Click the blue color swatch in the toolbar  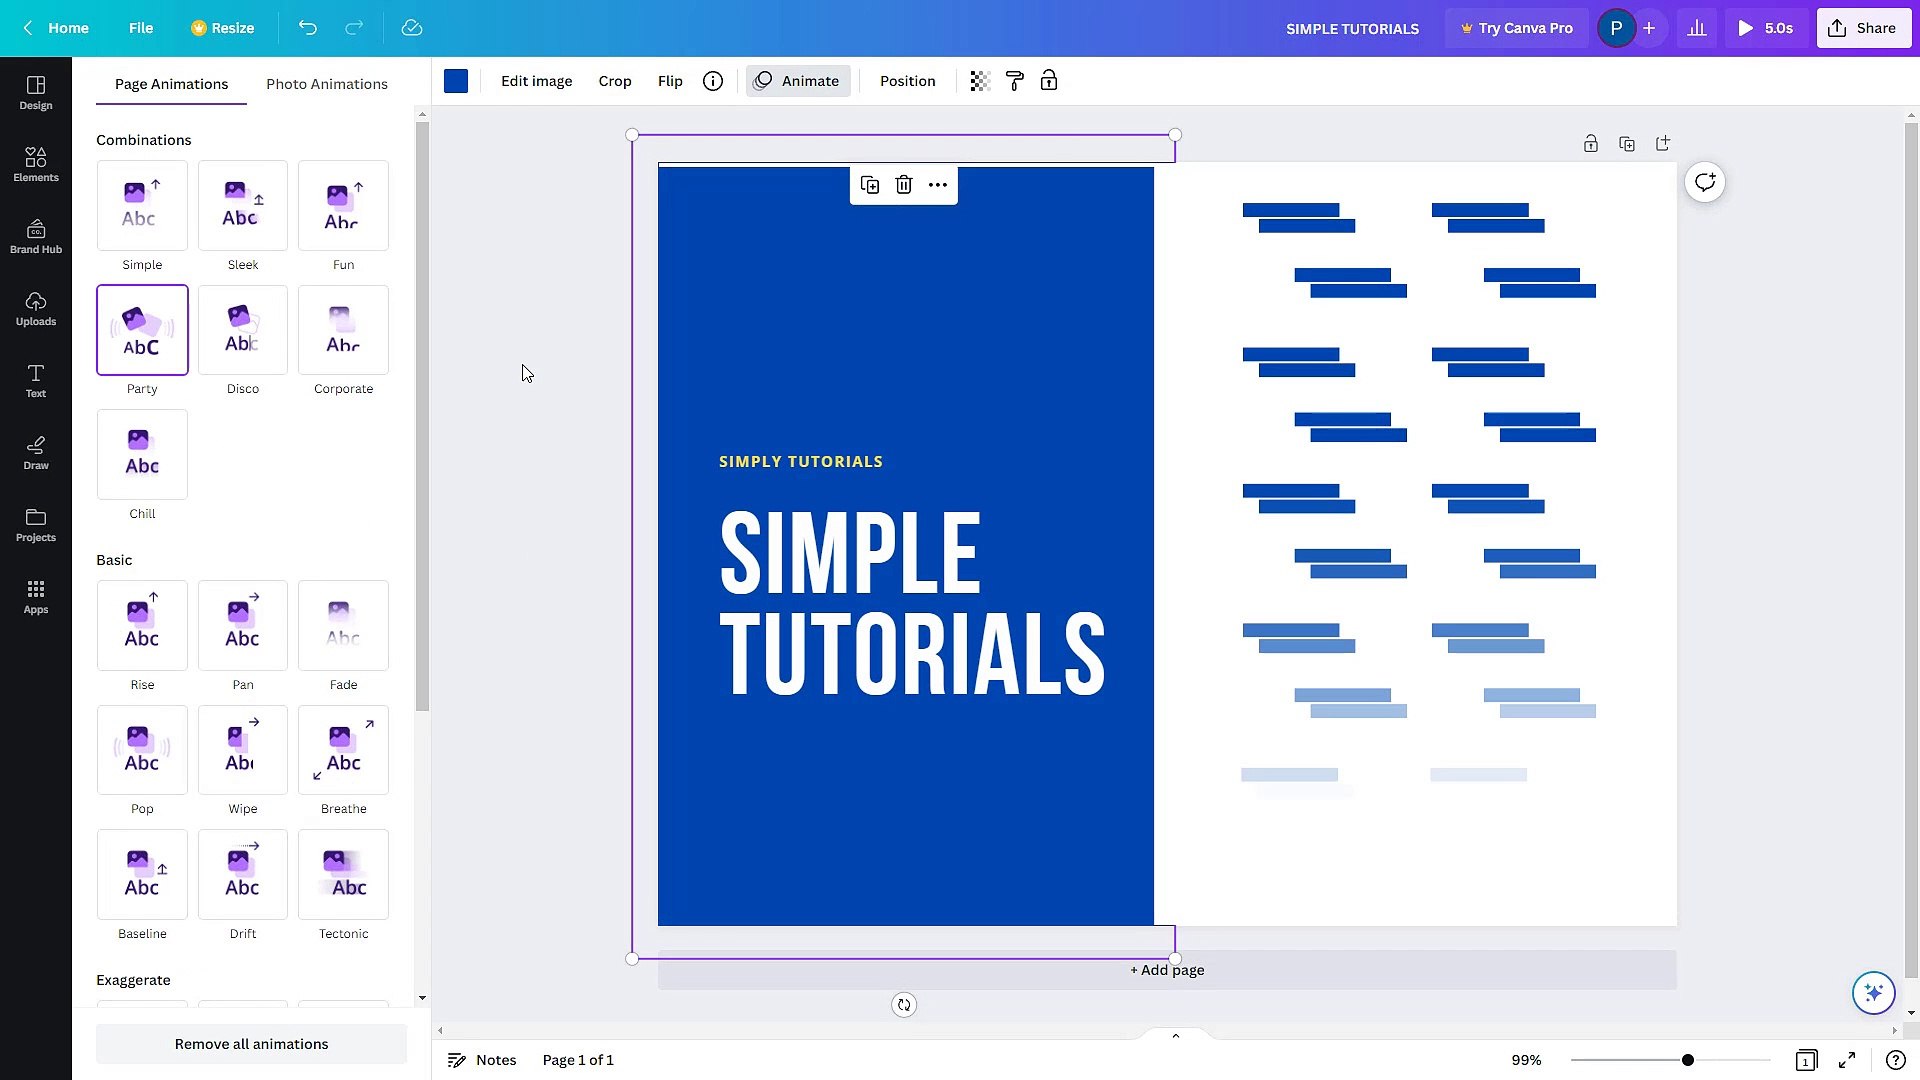click(456, 81)
